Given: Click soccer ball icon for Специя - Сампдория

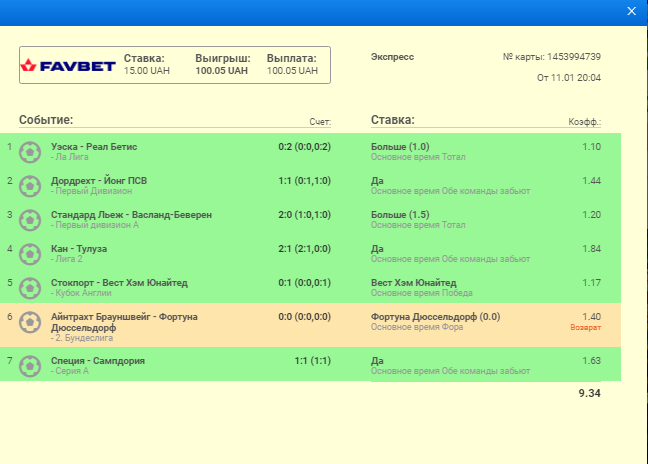Looking at the screenshot, I should coord(30,365).
